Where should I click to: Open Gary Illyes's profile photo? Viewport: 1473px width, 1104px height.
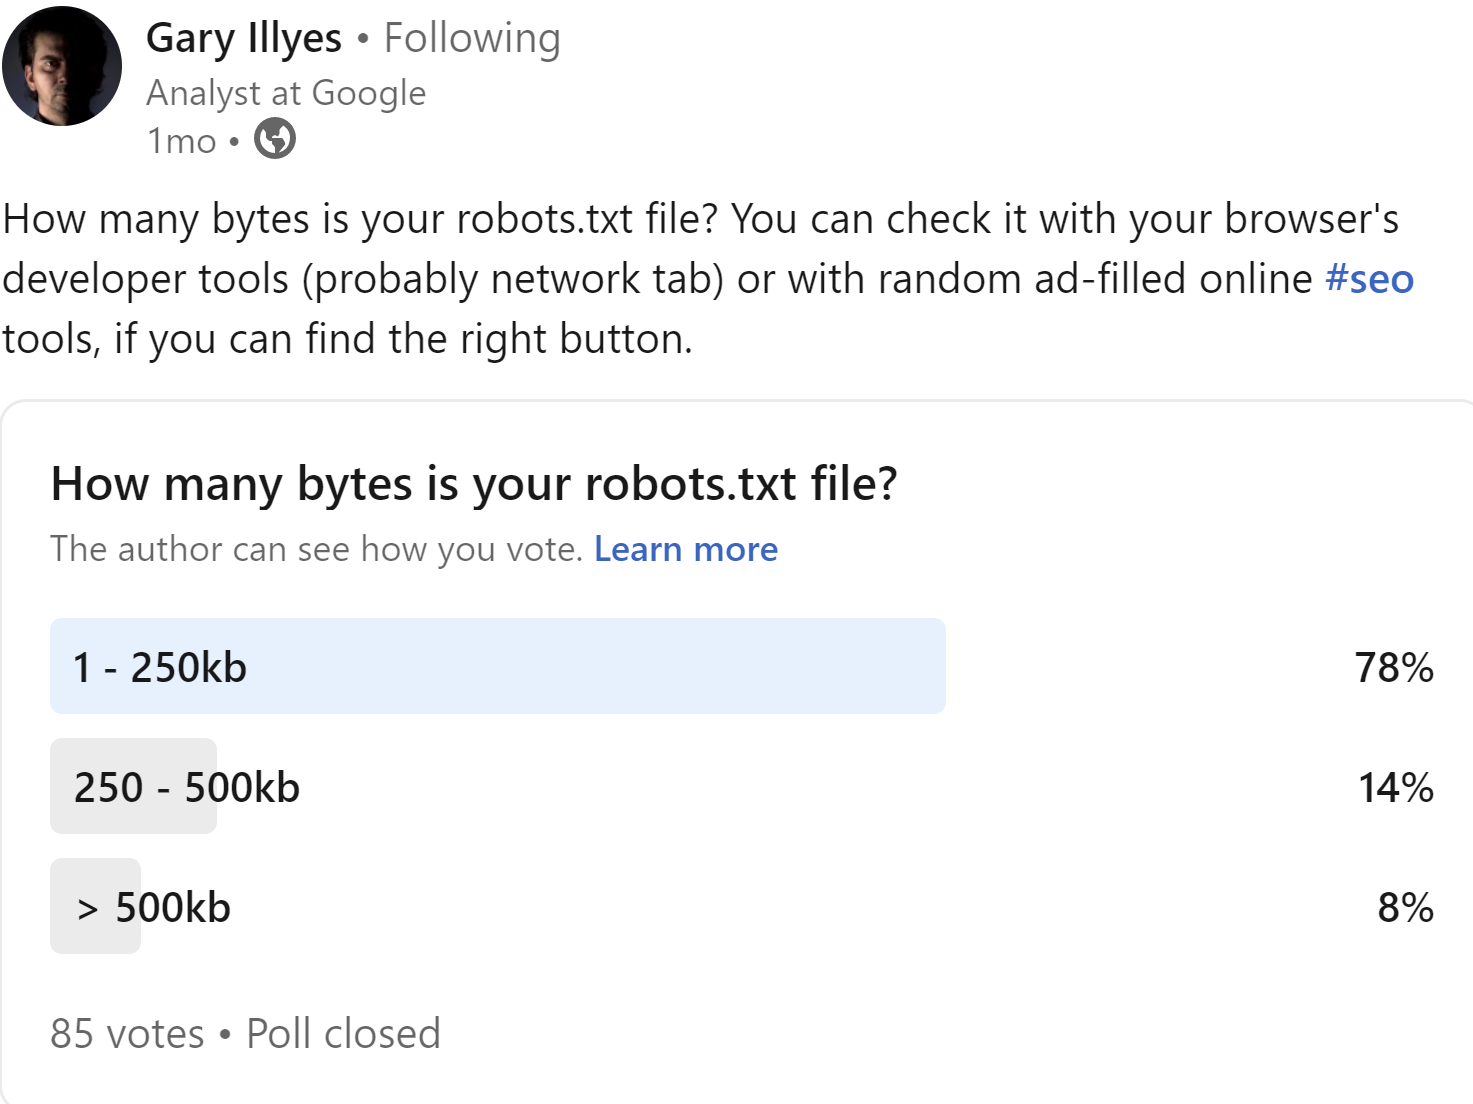(62, 65)
